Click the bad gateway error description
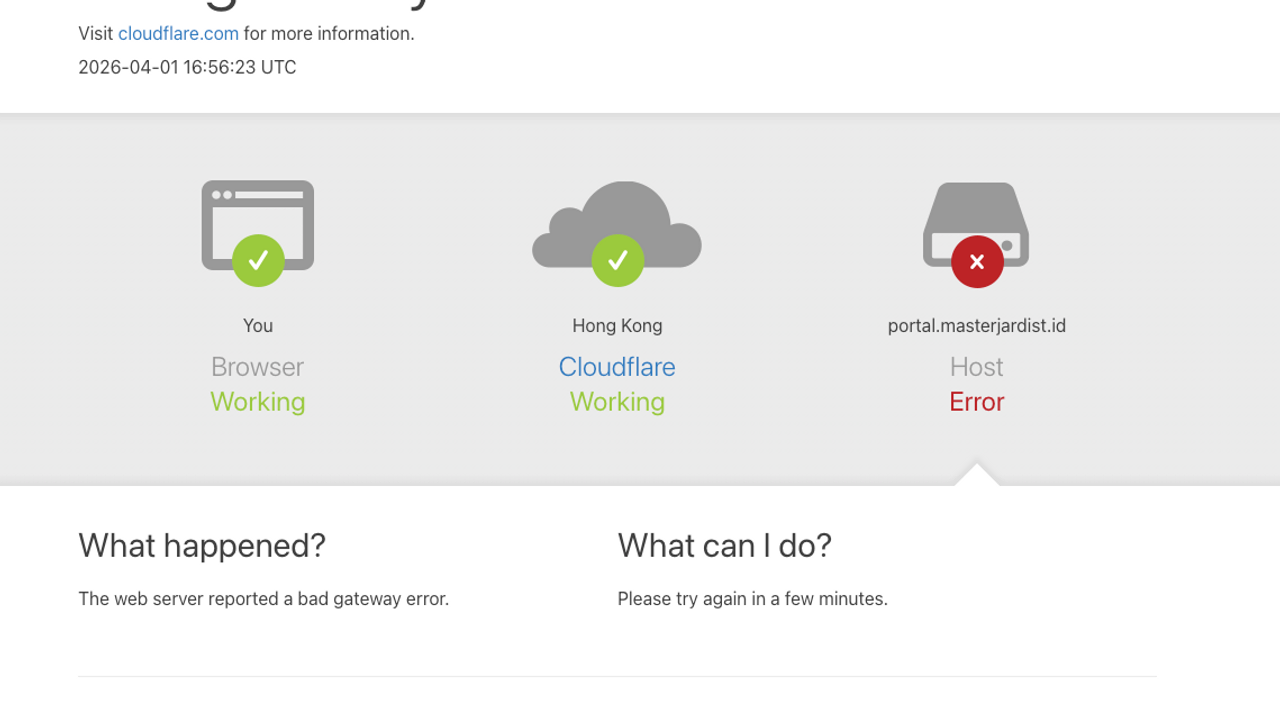1280x720 pixels. (x=264, y=599)
